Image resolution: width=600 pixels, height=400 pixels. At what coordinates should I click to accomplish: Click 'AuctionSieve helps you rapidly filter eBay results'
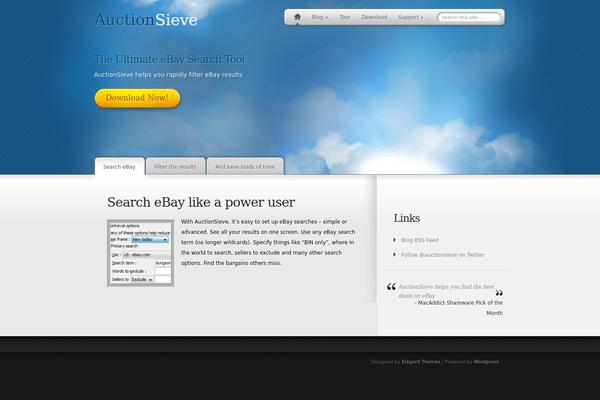(168, 75)
